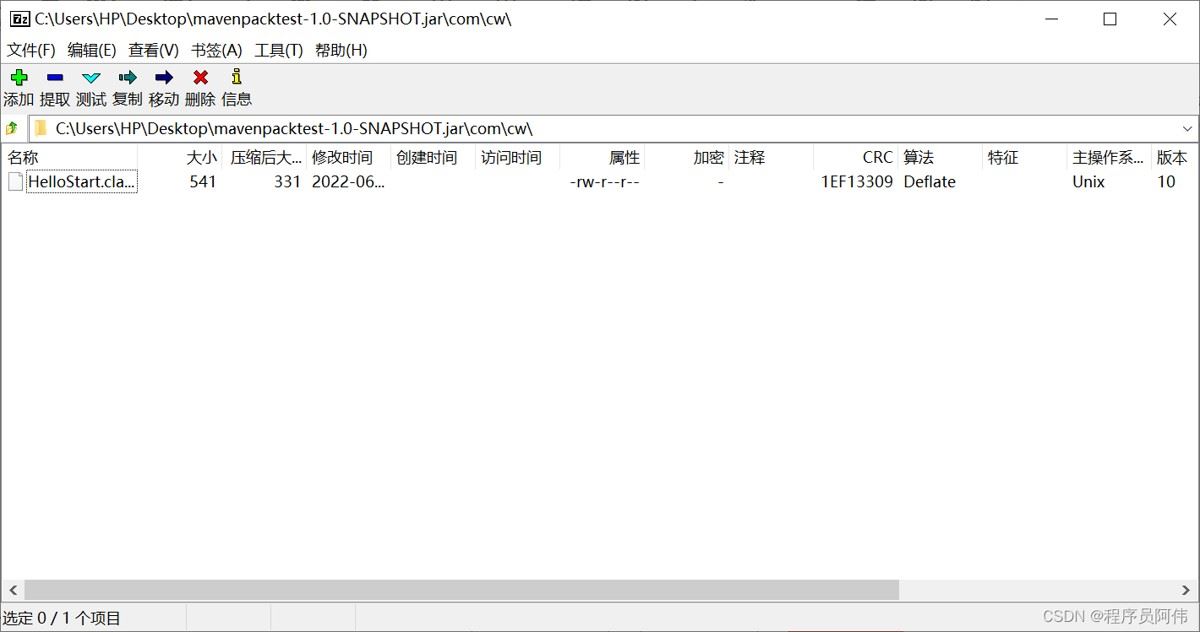The height and width of the screenshot is (632, 1200).
Task: Click the Move (移动) arrow icon
Action: coord(164,78)
